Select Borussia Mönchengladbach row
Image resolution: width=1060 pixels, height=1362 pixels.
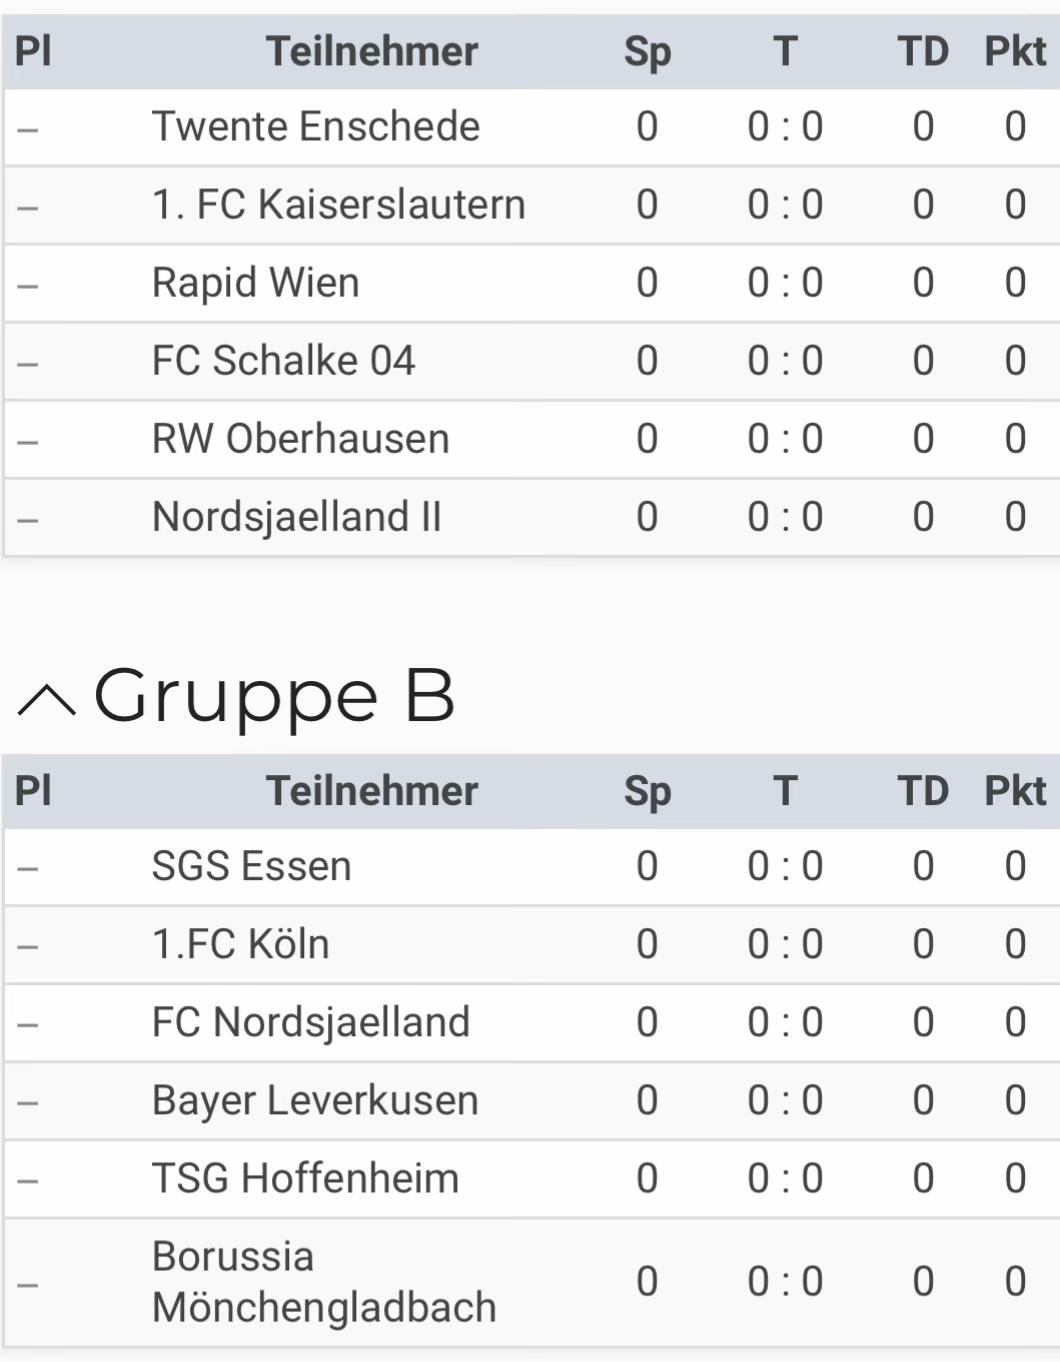click(532, 1282)
